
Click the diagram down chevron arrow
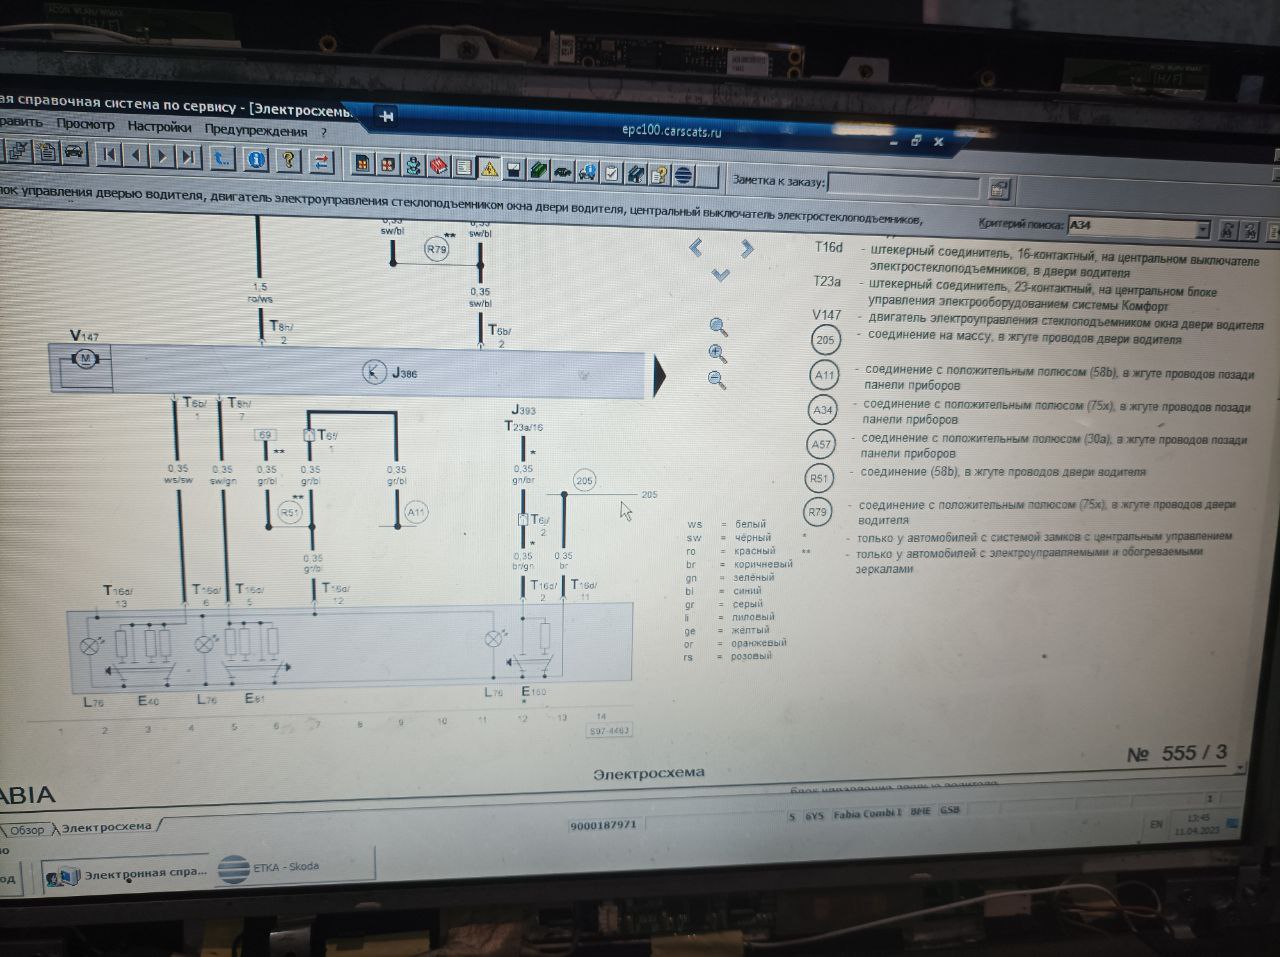click(720, 273)
